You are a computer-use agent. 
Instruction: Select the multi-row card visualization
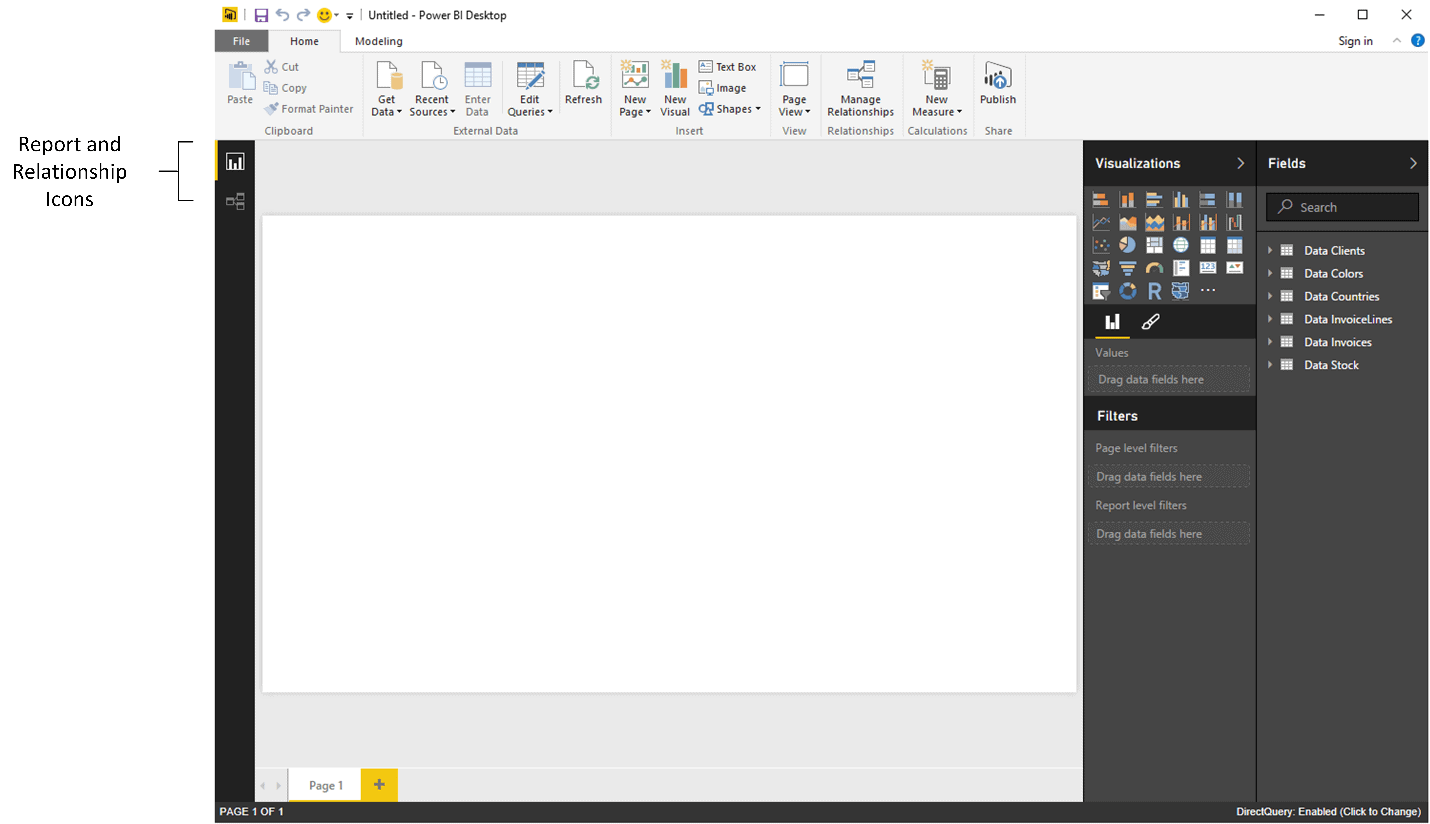[1181, 268]
